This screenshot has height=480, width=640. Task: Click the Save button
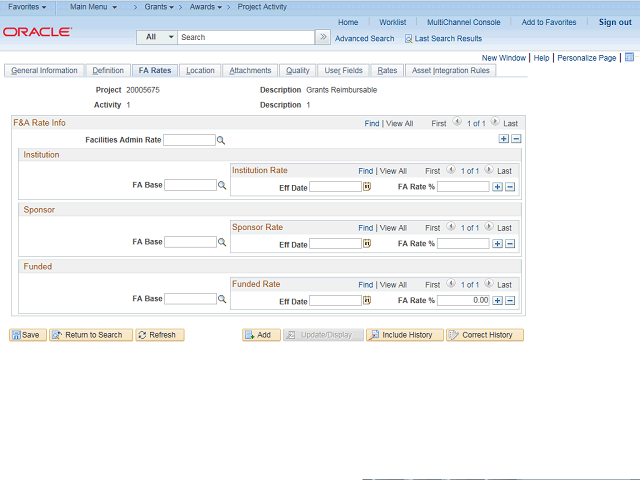28,335
